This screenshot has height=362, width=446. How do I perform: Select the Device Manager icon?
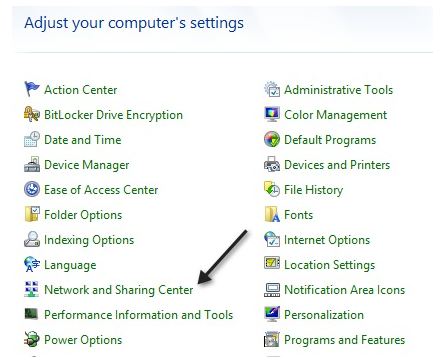[32, 164]
